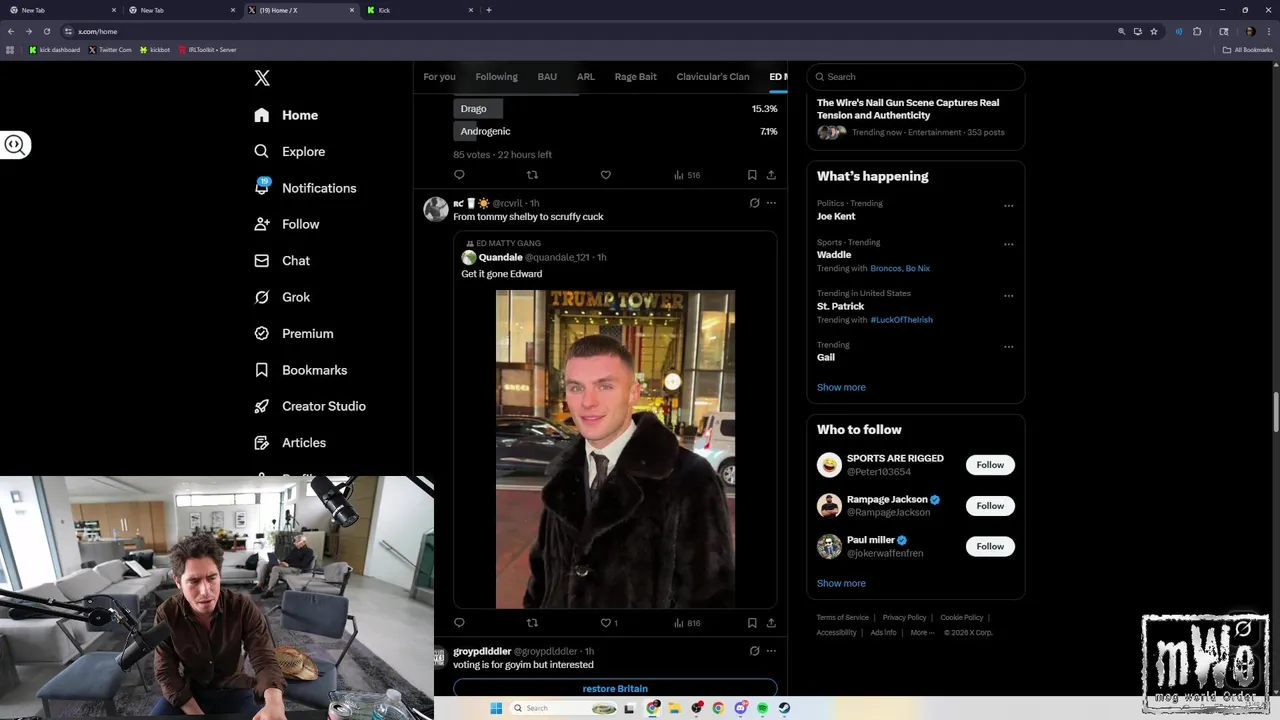This screenshot has width=1280, height=720.
Task: Switch to the For you tab
Action: 439,77
